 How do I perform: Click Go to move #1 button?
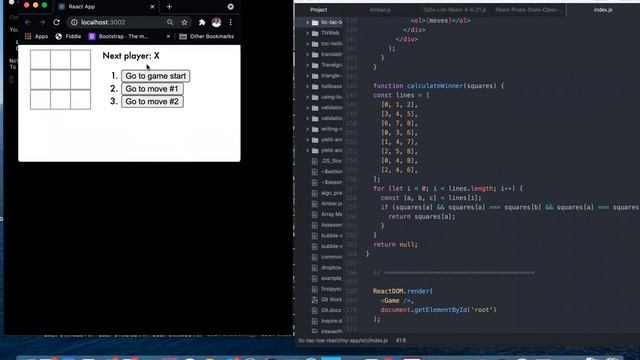[x=152, y=89]
